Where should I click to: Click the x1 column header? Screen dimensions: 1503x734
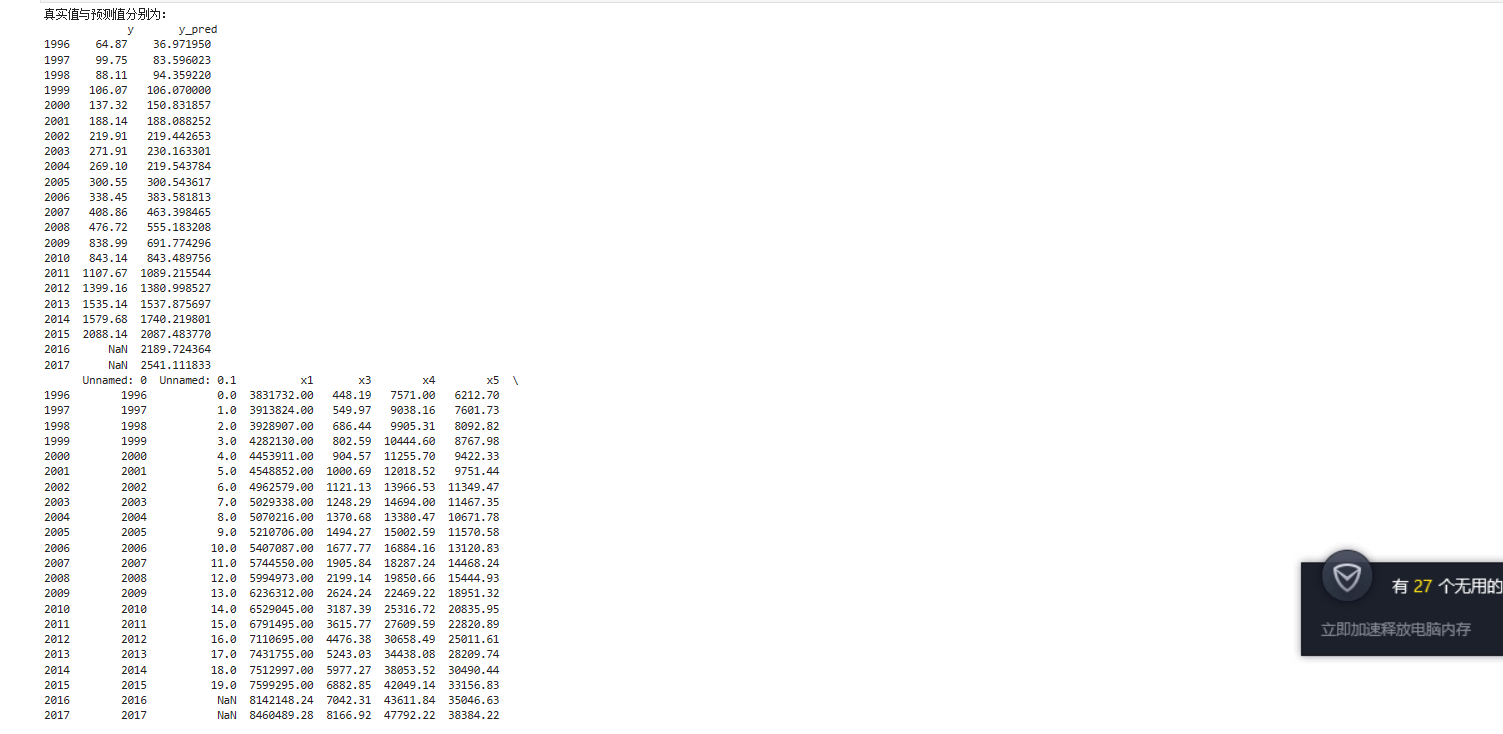click(x=307, y=380)
